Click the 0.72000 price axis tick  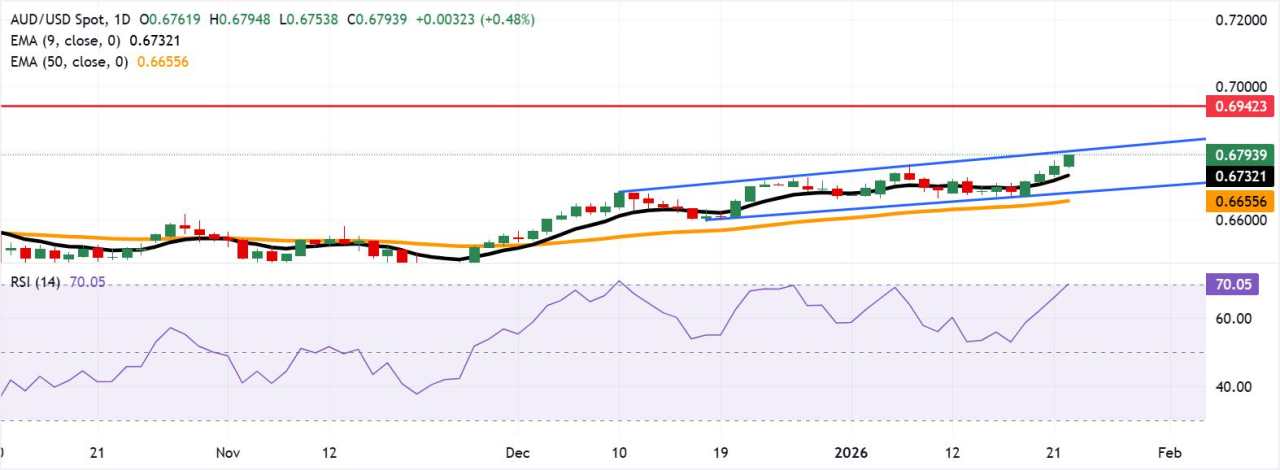(x=1242, y=20)
